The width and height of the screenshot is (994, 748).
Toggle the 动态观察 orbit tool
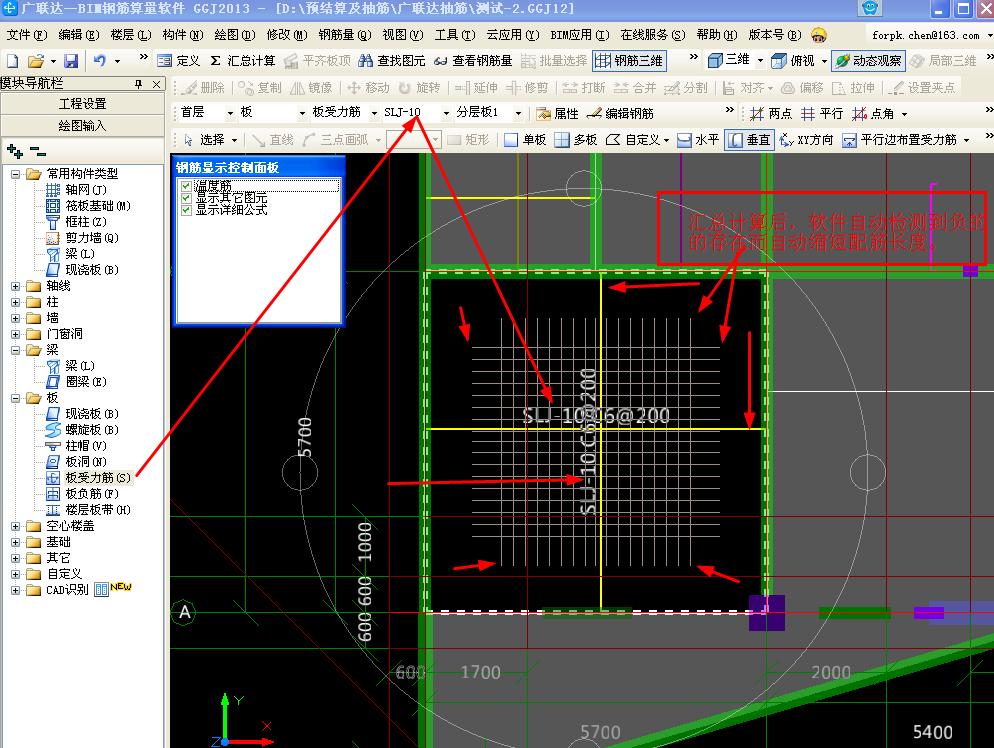(868, 61)
